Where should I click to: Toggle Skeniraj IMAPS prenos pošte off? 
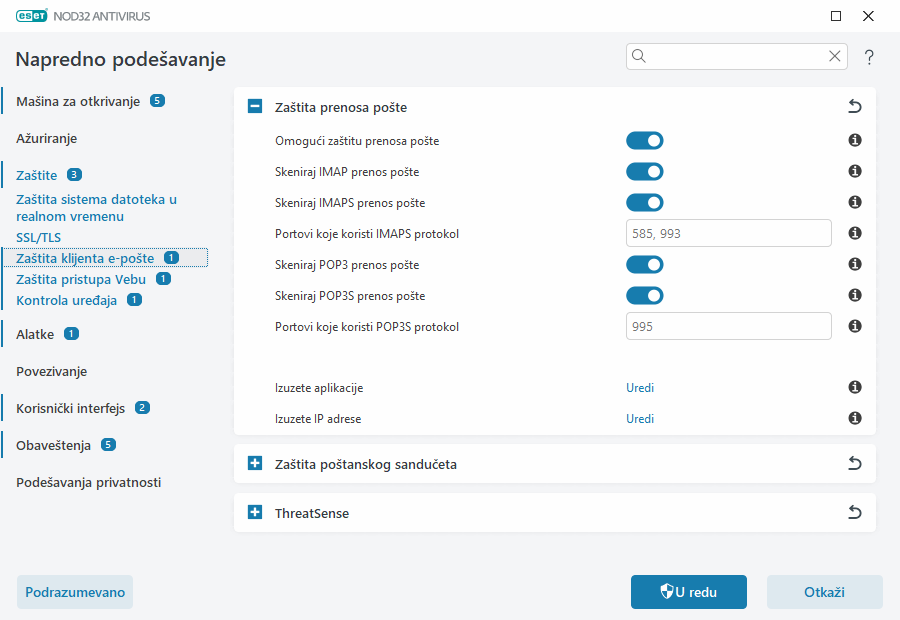pos(645,203)
